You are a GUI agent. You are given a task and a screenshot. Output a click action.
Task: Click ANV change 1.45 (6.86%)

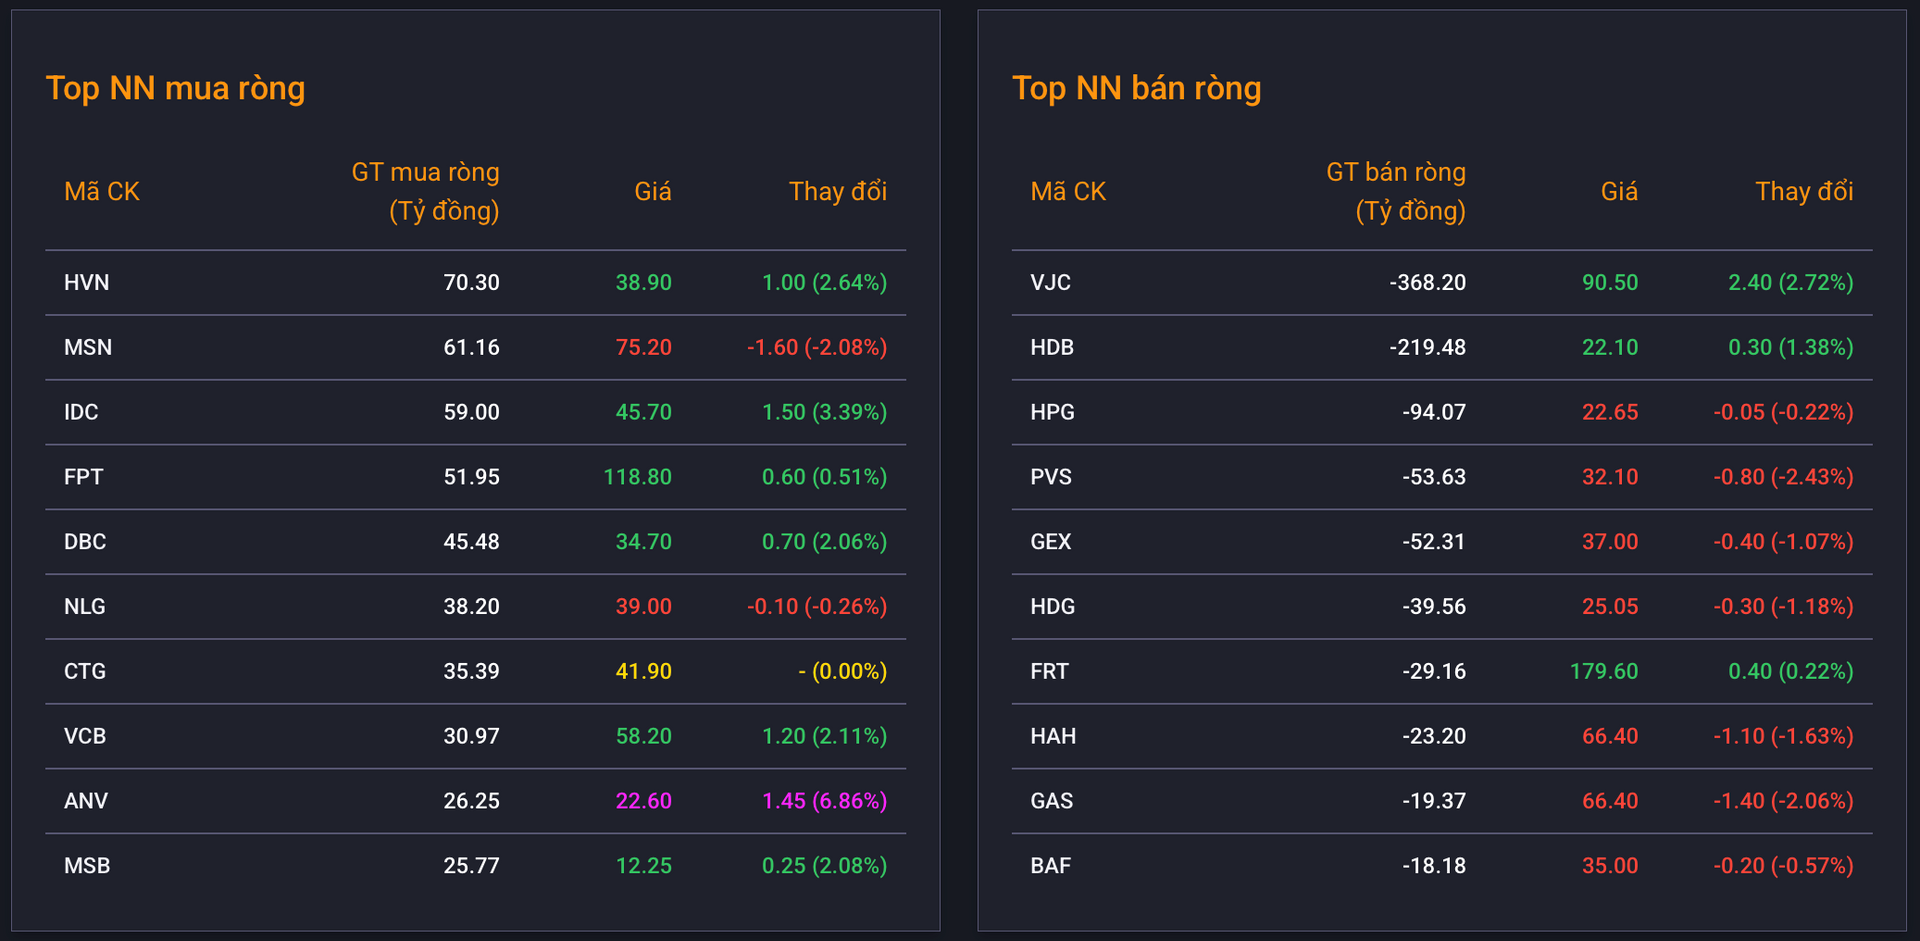pyautogui.click(x=825, y=801)
